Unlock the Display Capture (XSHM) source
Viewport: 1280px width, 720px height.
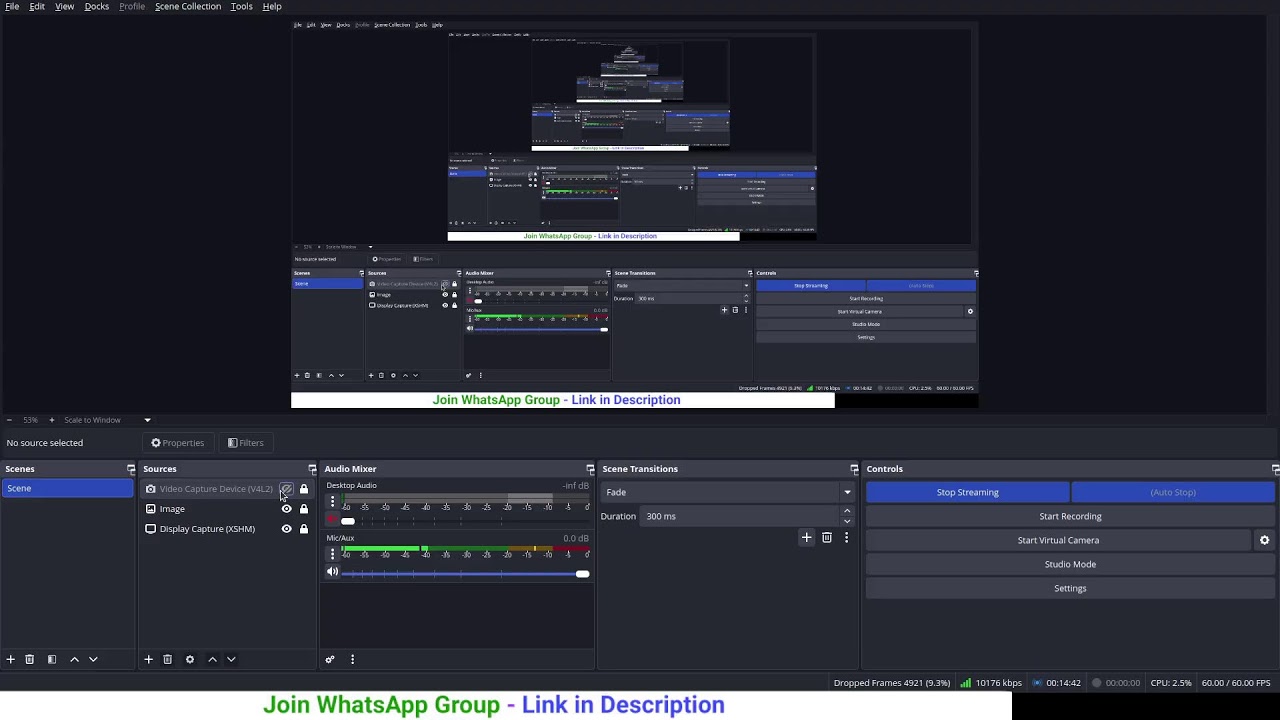pyautogui.click(x=304, y=529)
